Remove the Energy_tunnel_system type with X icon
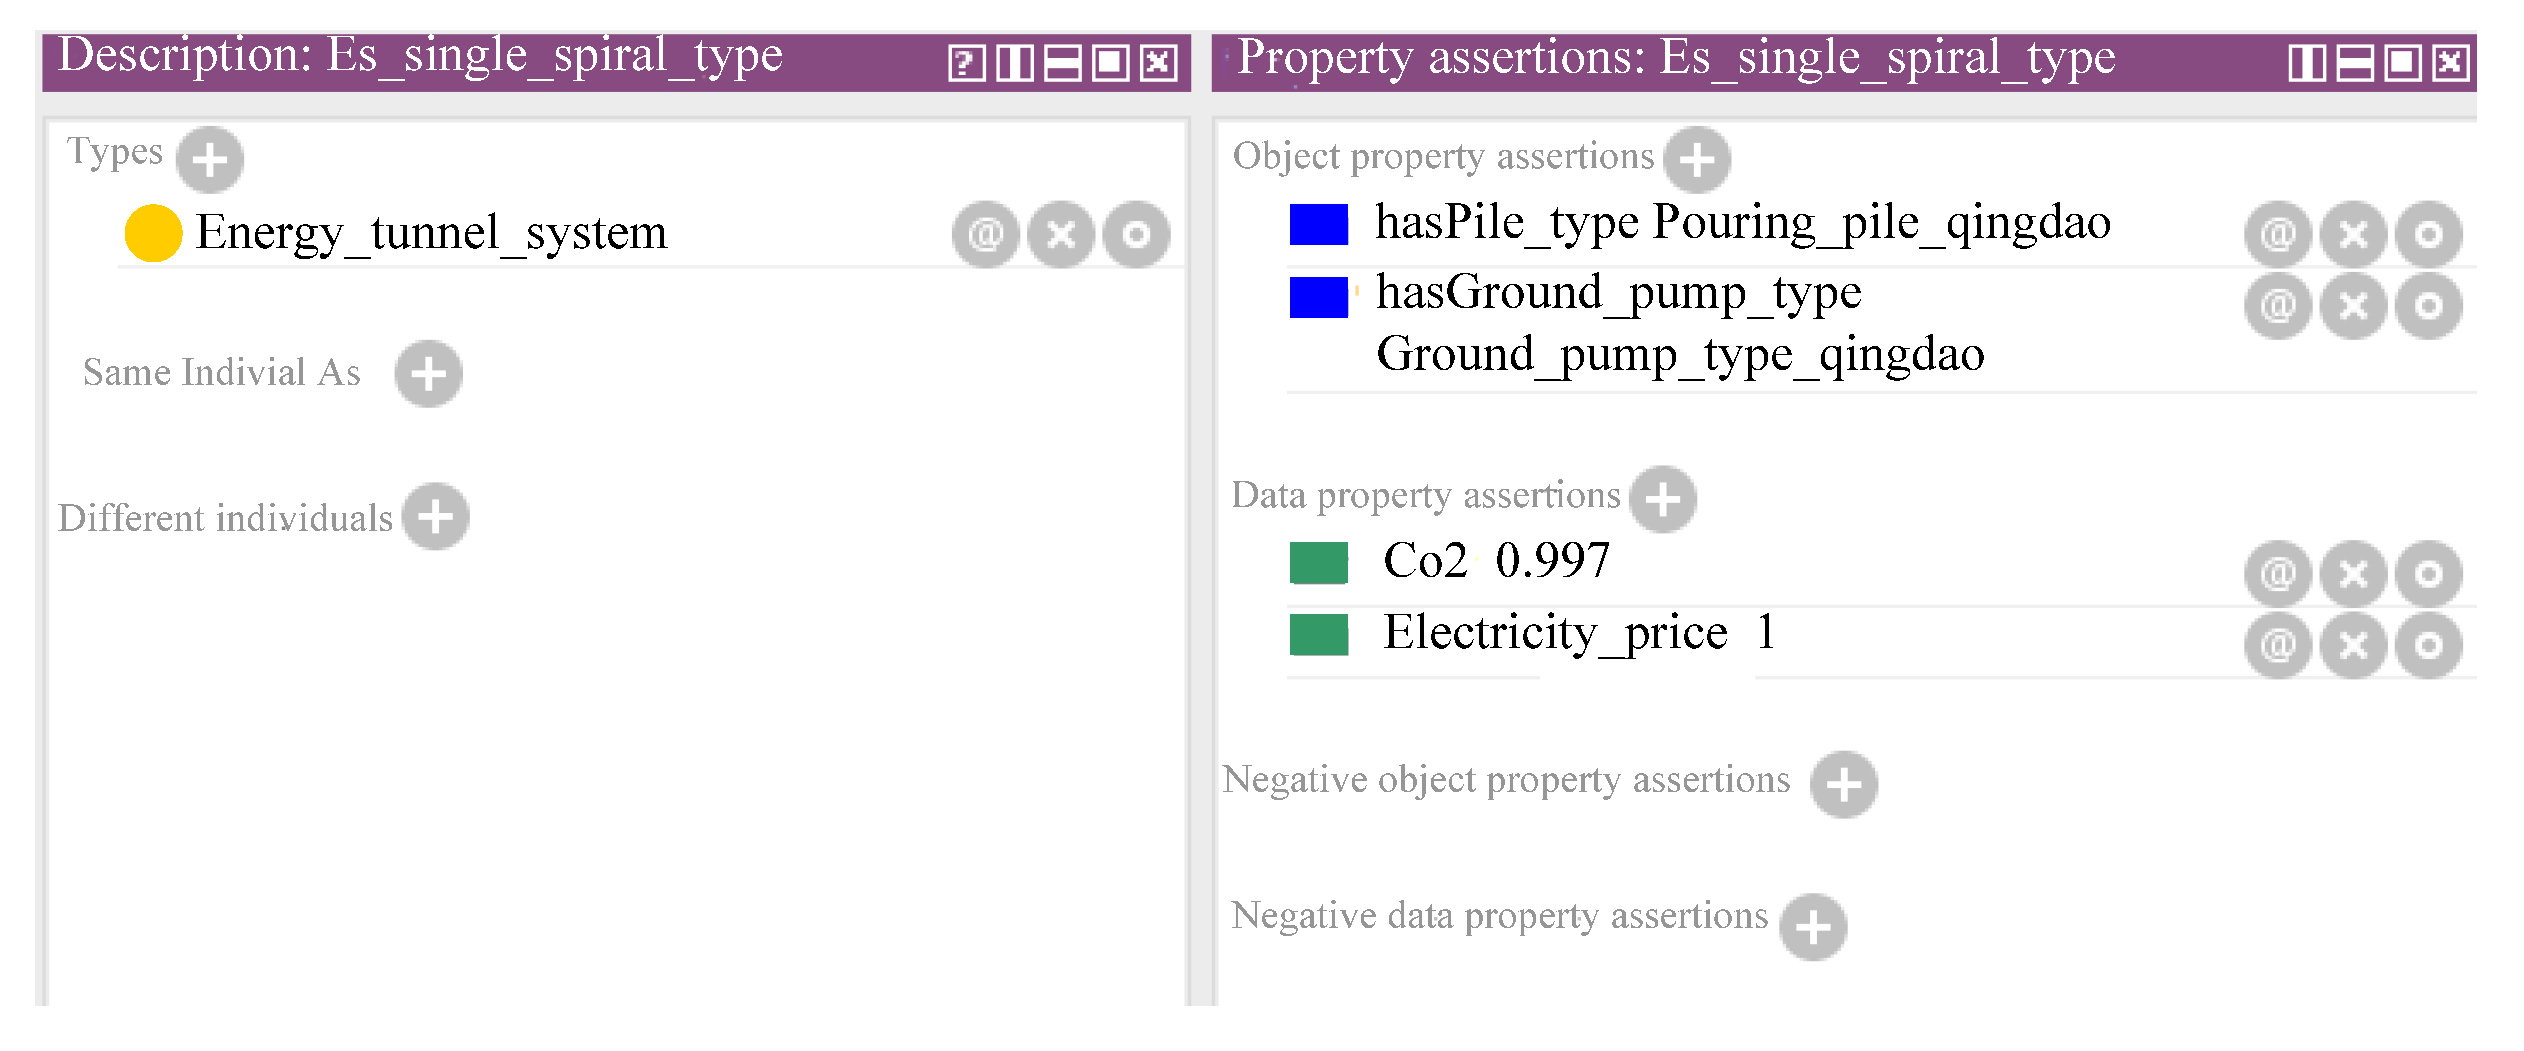Viewport: 2524px width, 1051px height. (1061, 235)
